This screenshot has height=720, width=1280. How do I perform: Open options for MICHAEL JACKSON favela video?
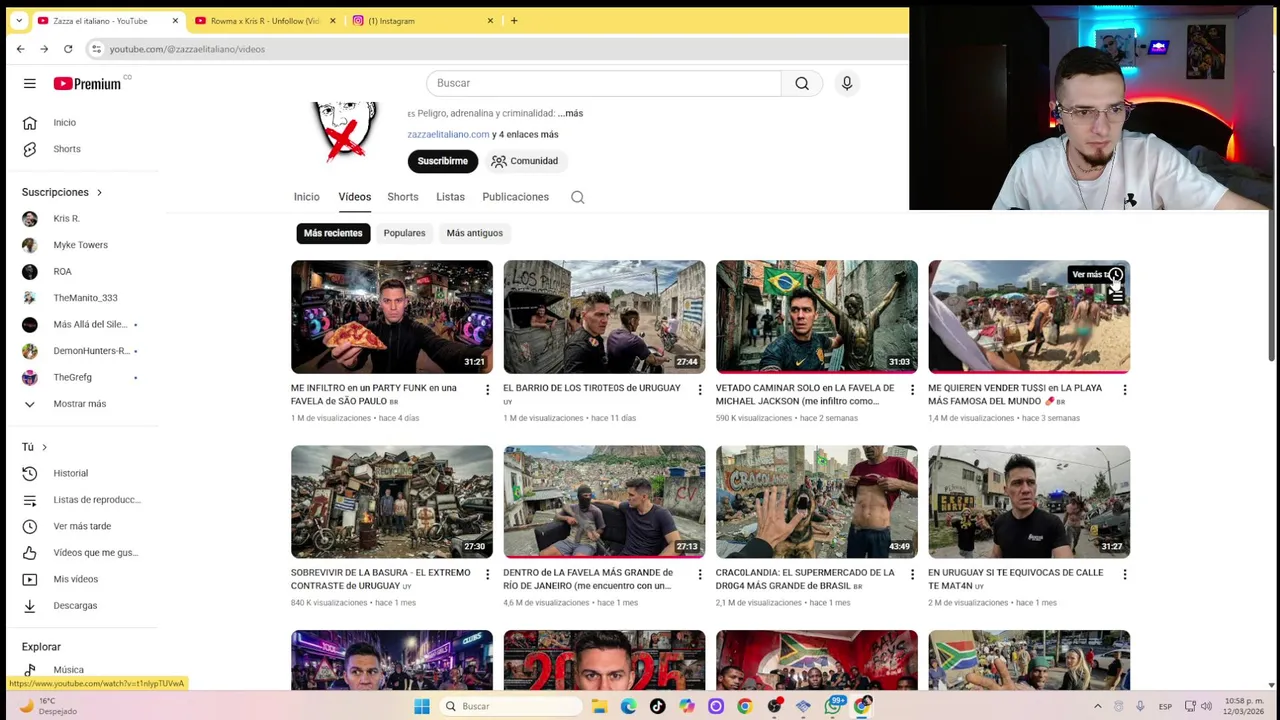(912, 390)
